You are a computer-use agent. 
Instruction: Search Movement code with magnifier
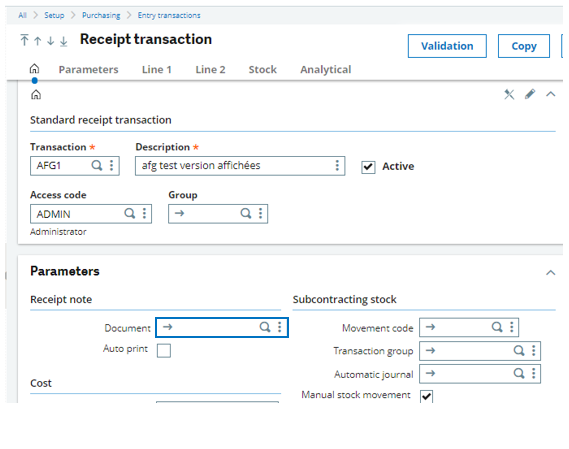[x=497, y=327]
